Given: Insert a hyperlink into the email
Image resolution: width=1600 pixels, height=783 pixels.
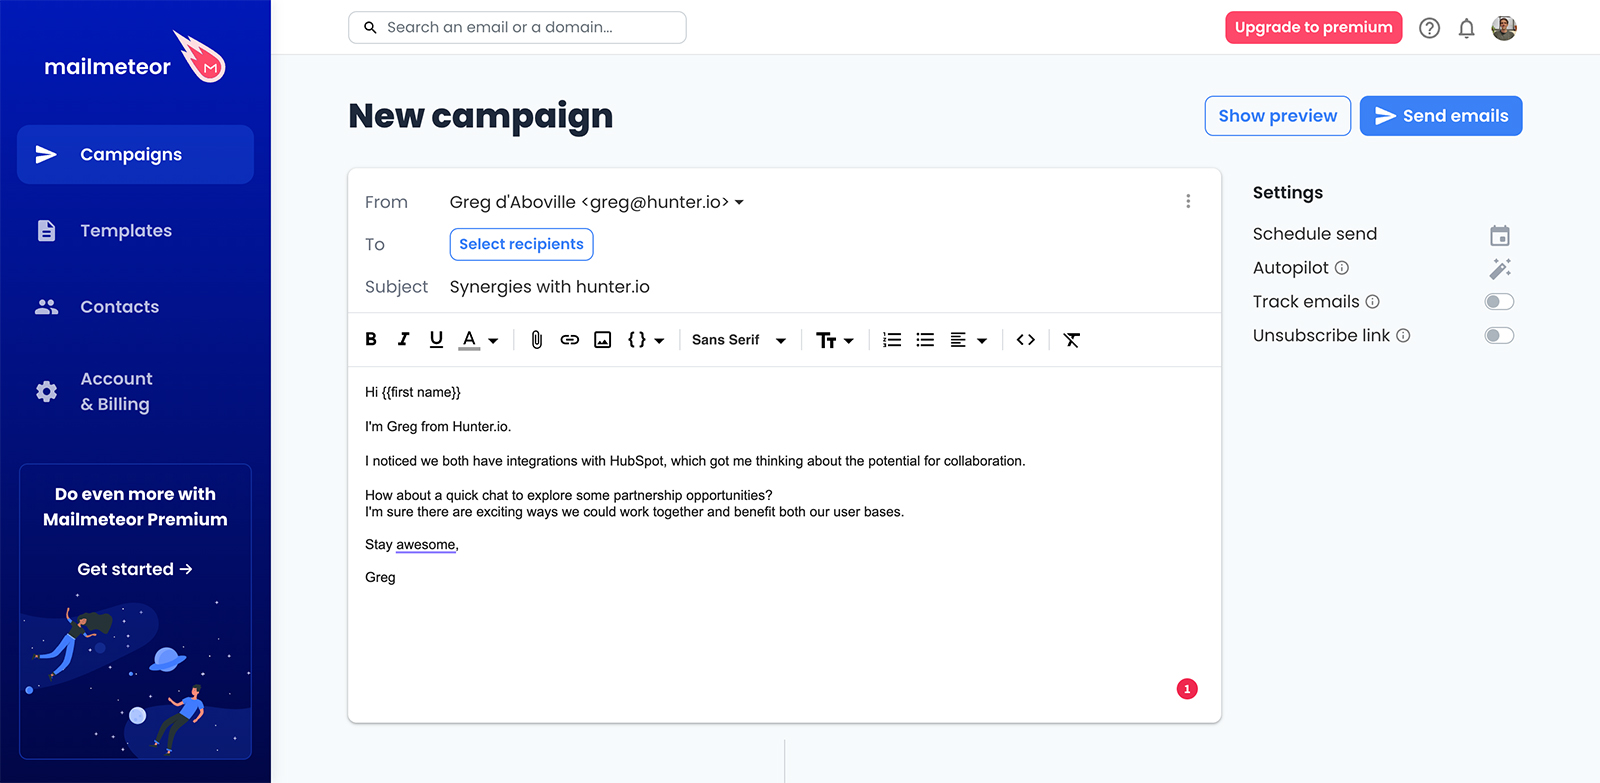Looking at the screenshot, I should pyautogui.click(x=570, y=340).
